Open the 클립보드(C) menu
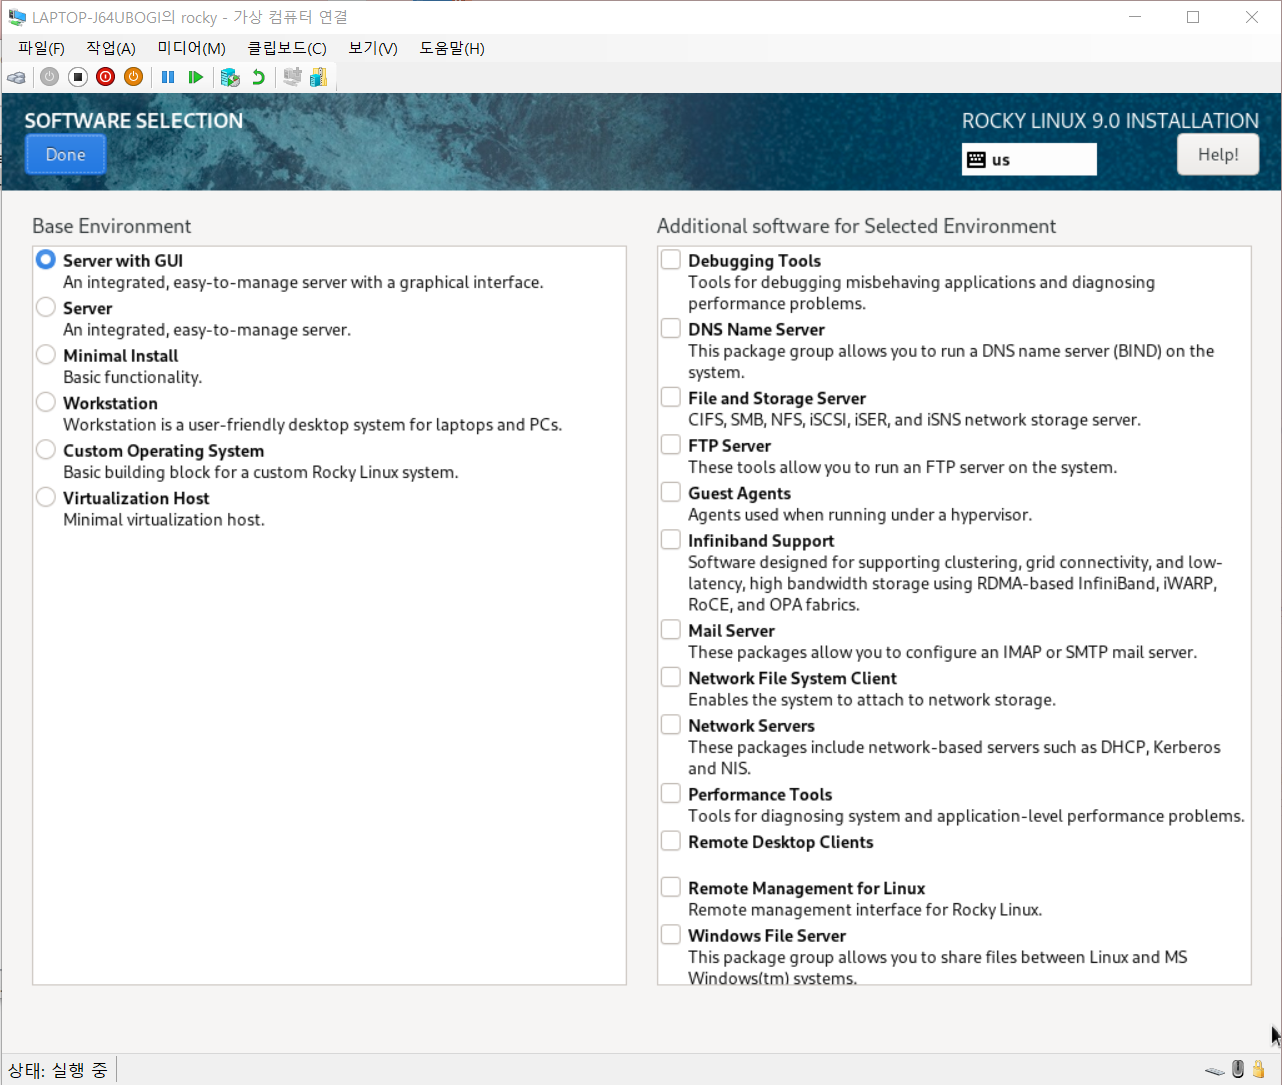 pyautogui.click(x=287, y=48)
